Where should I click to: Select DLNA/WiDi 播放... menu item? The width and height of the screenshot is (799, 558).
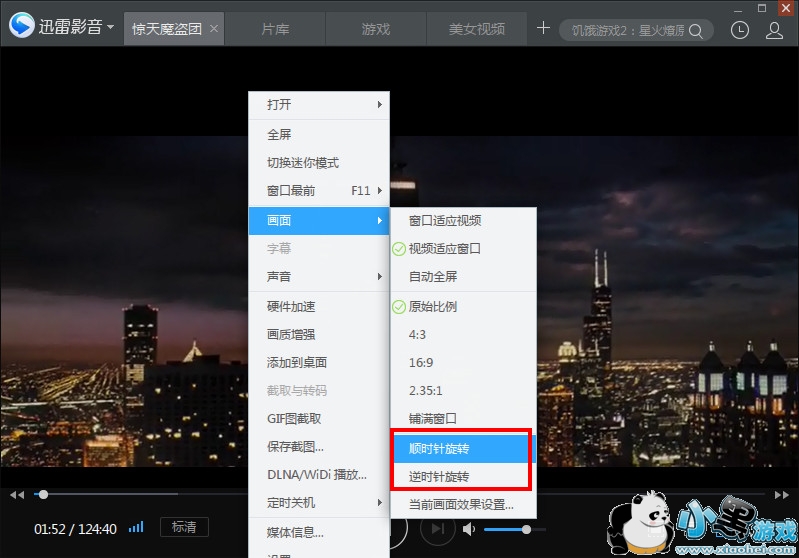[x=319, y=475]
